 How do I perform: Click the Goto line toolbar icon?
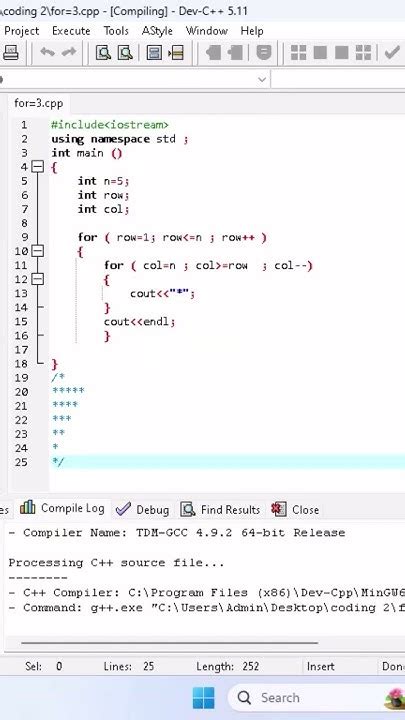176,52
